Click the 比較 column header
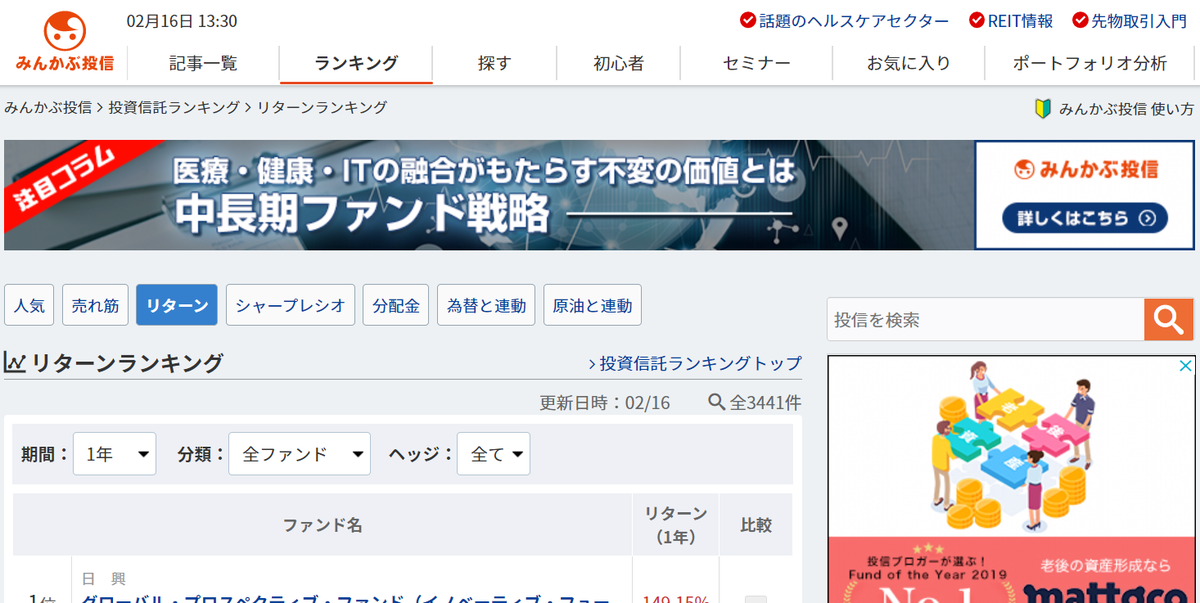Screen dimensions: 1200x603 (756, 525)
